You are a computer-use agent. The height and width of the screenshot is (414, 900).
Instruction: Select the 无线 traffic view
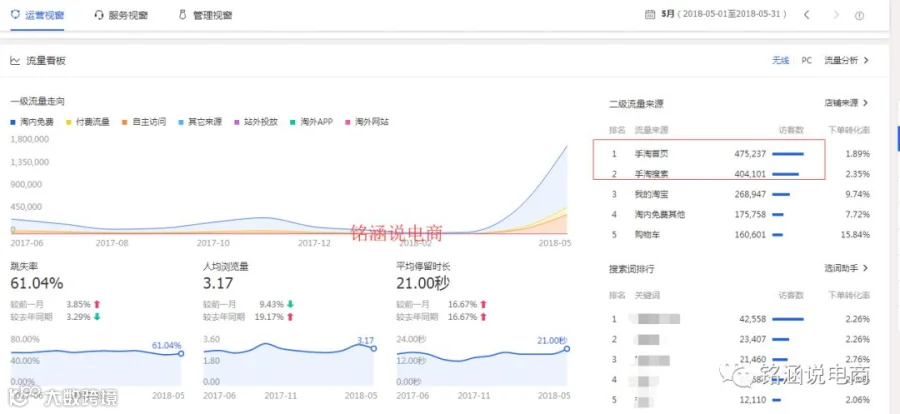(x=781, y=60)
